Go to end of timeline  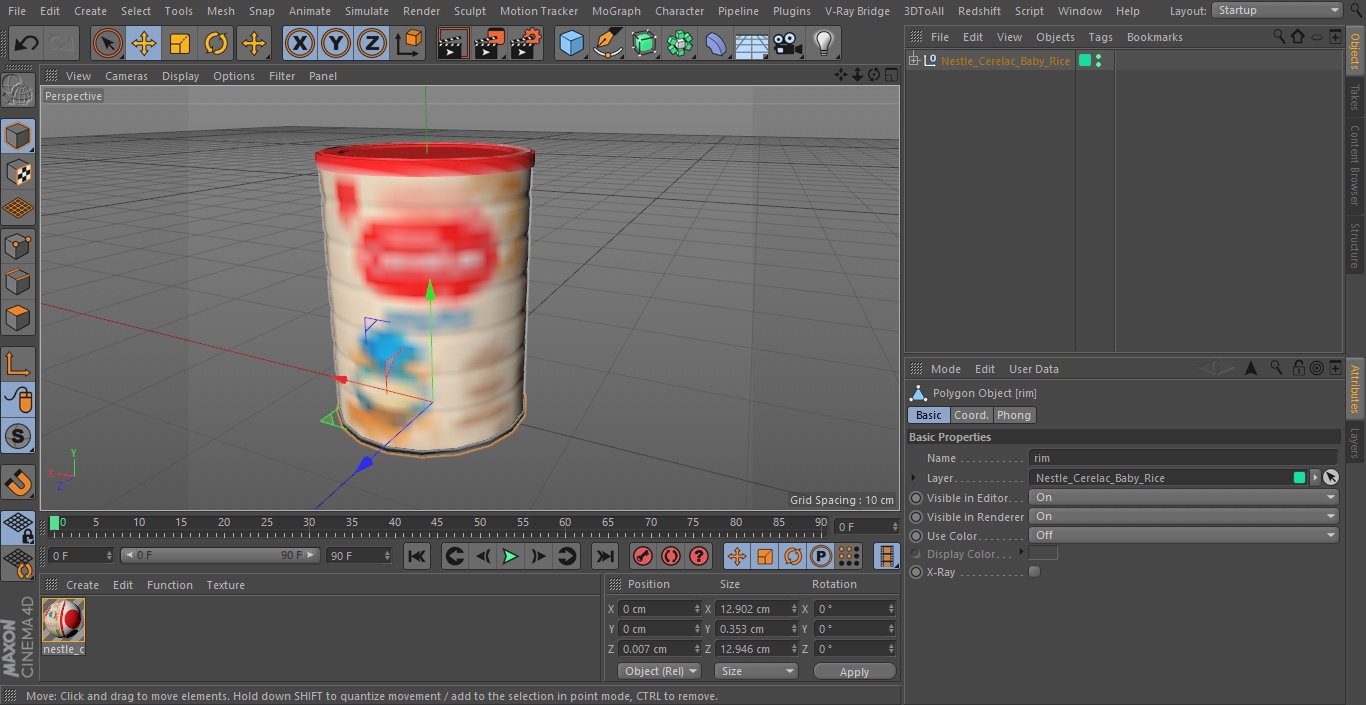coord(605,556)
